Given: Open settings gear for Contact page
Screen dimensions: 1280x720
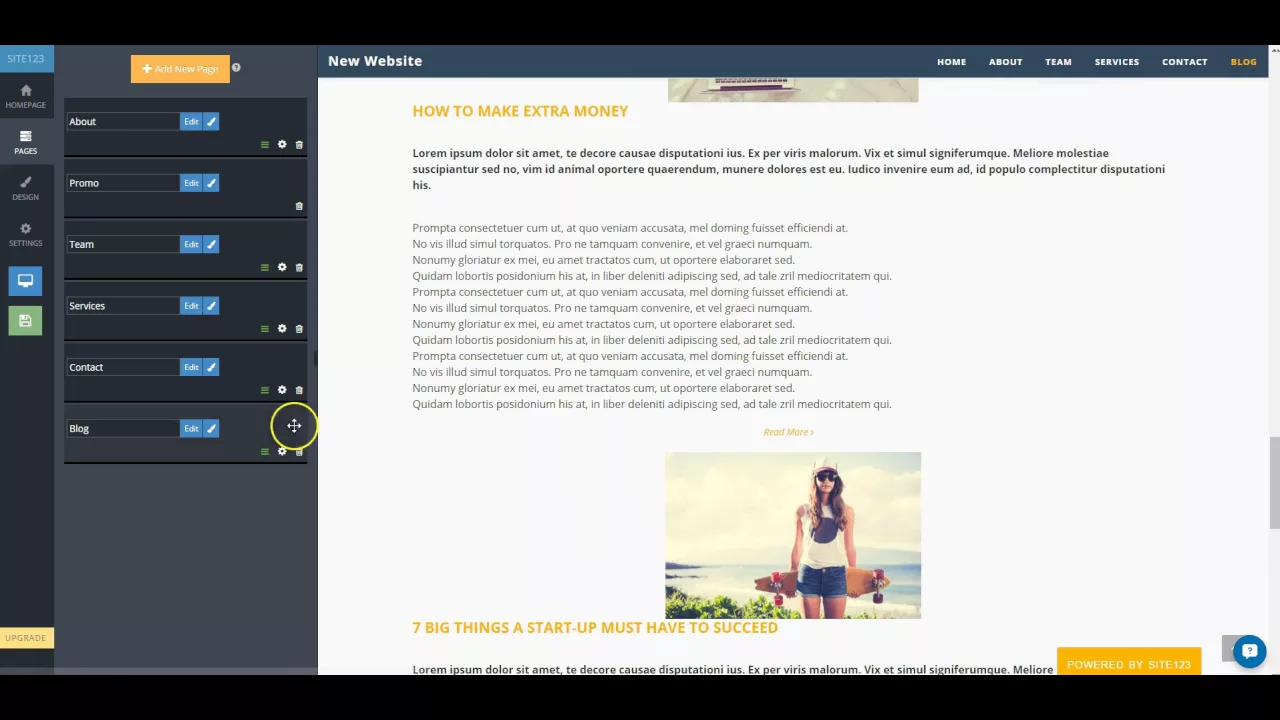Looking at the screenshot, I should [x=282, y=390].
